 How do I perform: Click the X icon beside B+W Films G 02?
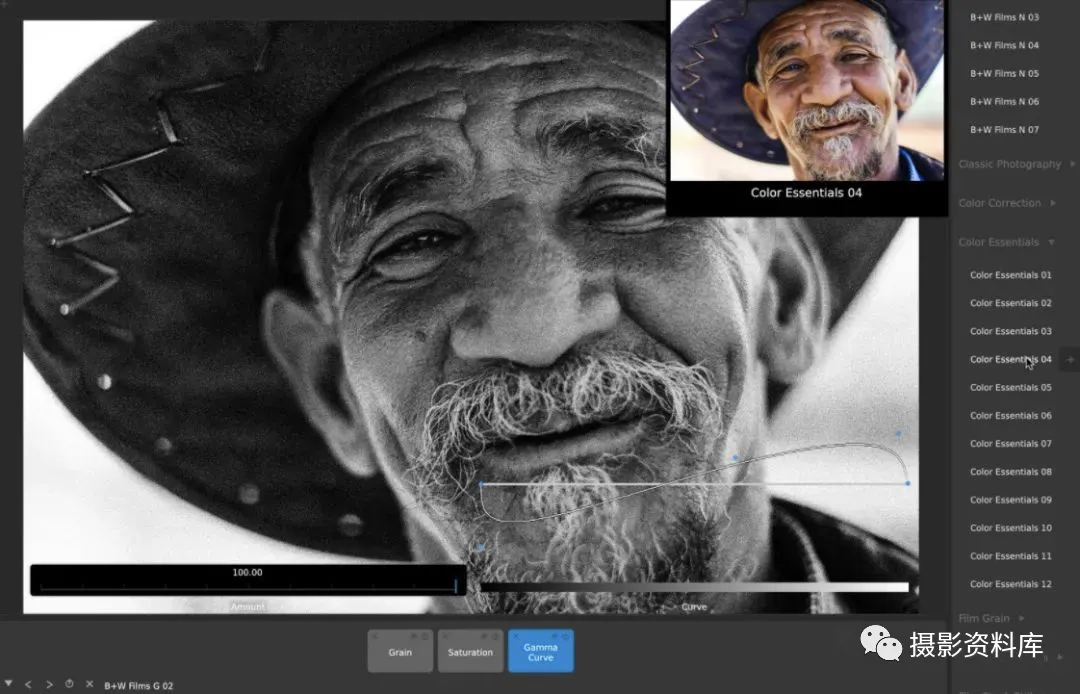pos(89,684)
